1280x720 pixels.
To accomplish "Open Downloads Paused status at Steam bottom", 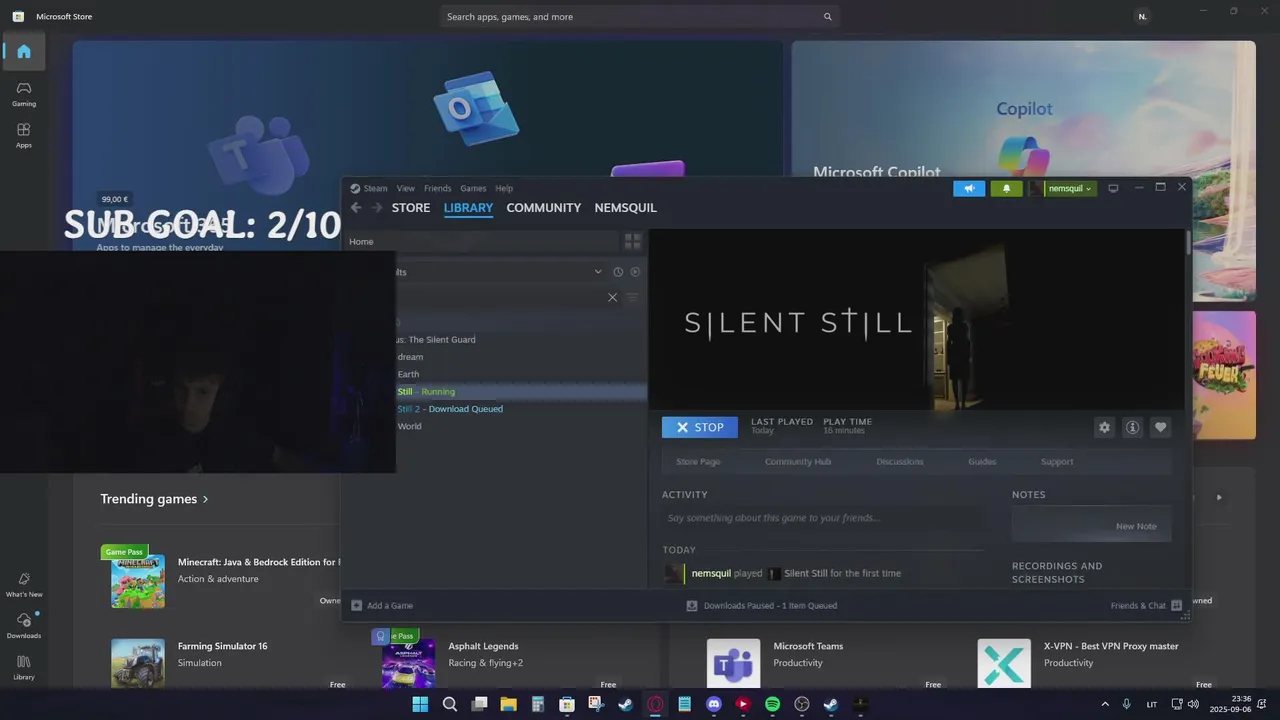I will point(762,606).
